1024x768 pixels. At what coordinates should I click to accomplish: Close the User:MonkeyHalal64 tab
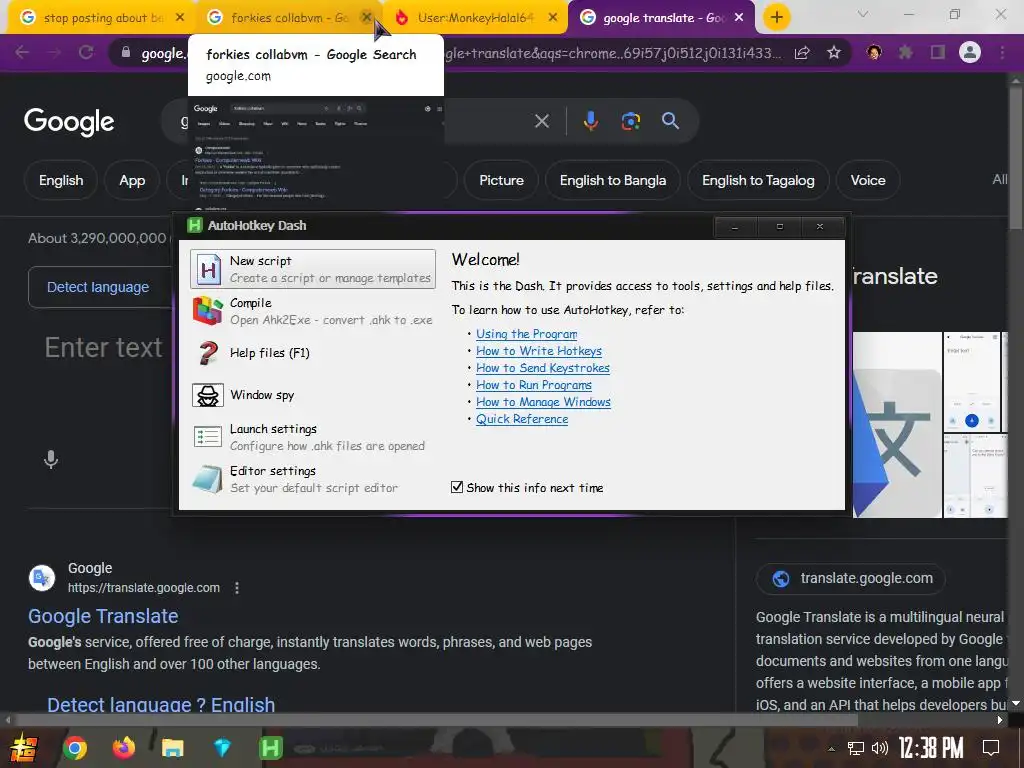(x=553, y=18)
